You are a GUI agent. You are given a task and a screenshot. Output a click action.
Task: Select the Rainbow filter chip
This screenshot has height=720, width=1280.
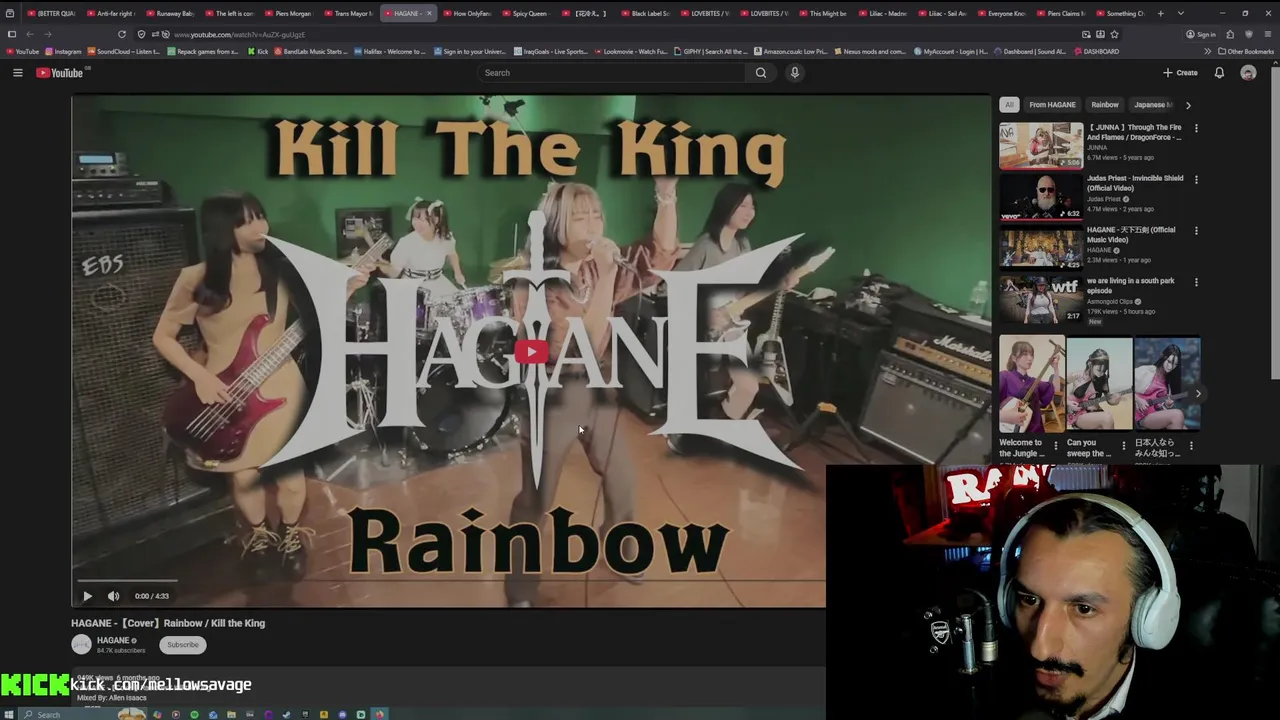(x=1105, y=104)
